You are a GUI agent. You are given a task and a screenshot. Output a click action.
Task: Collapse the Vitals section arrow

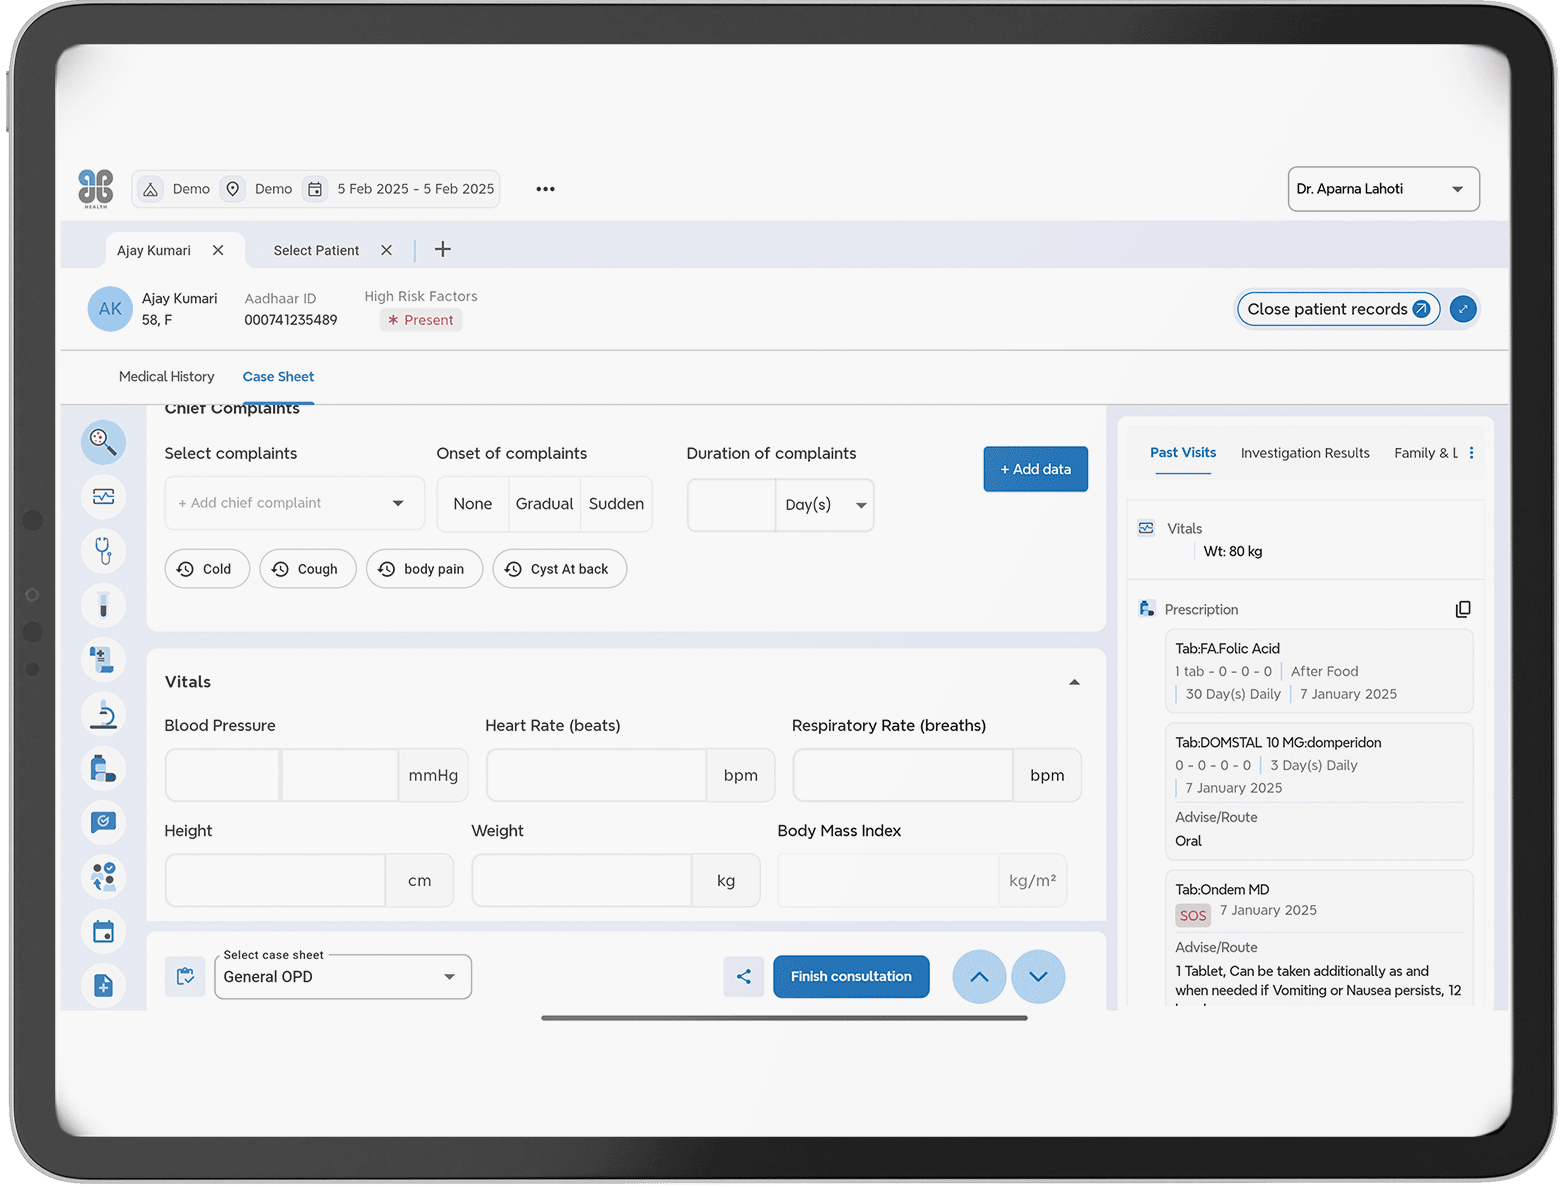point(1074,682)
